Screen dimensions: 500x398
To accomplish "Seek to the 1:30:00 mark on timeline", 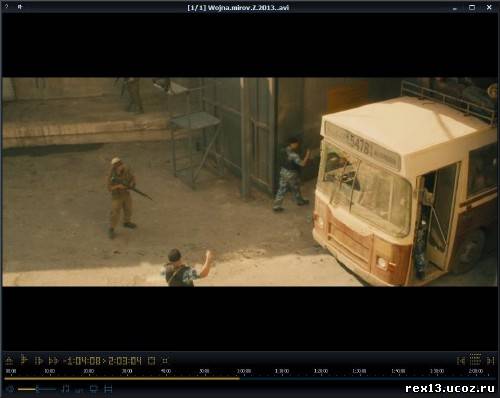I will click(359, 371).
